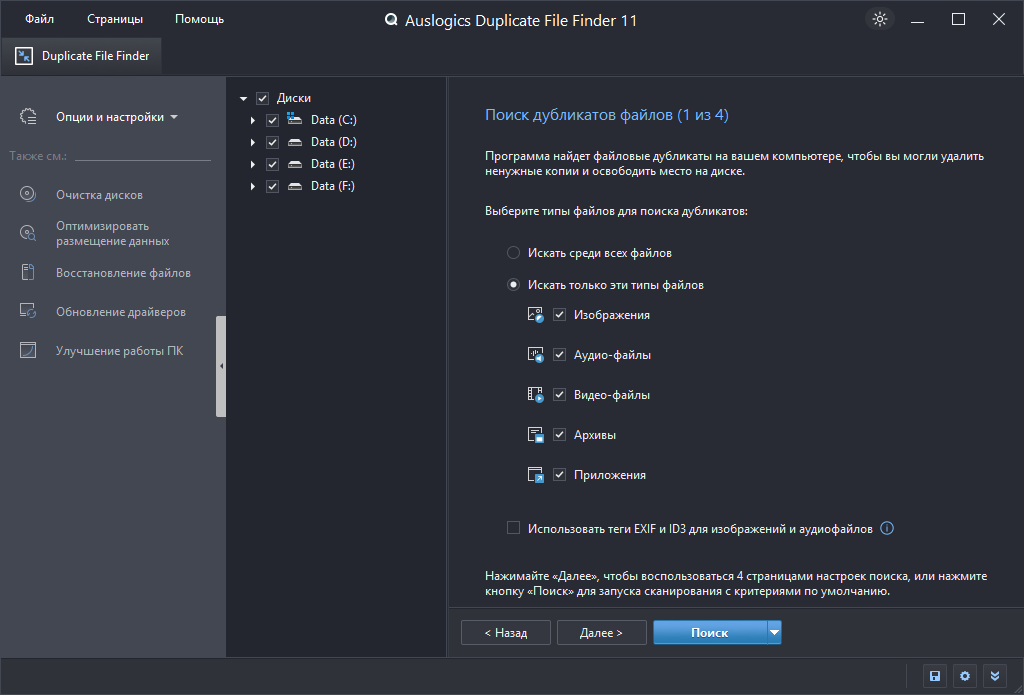Toggle the Диски root checkbox
The width and height of the screenshot is (1024, 695).
pos(263,98)
